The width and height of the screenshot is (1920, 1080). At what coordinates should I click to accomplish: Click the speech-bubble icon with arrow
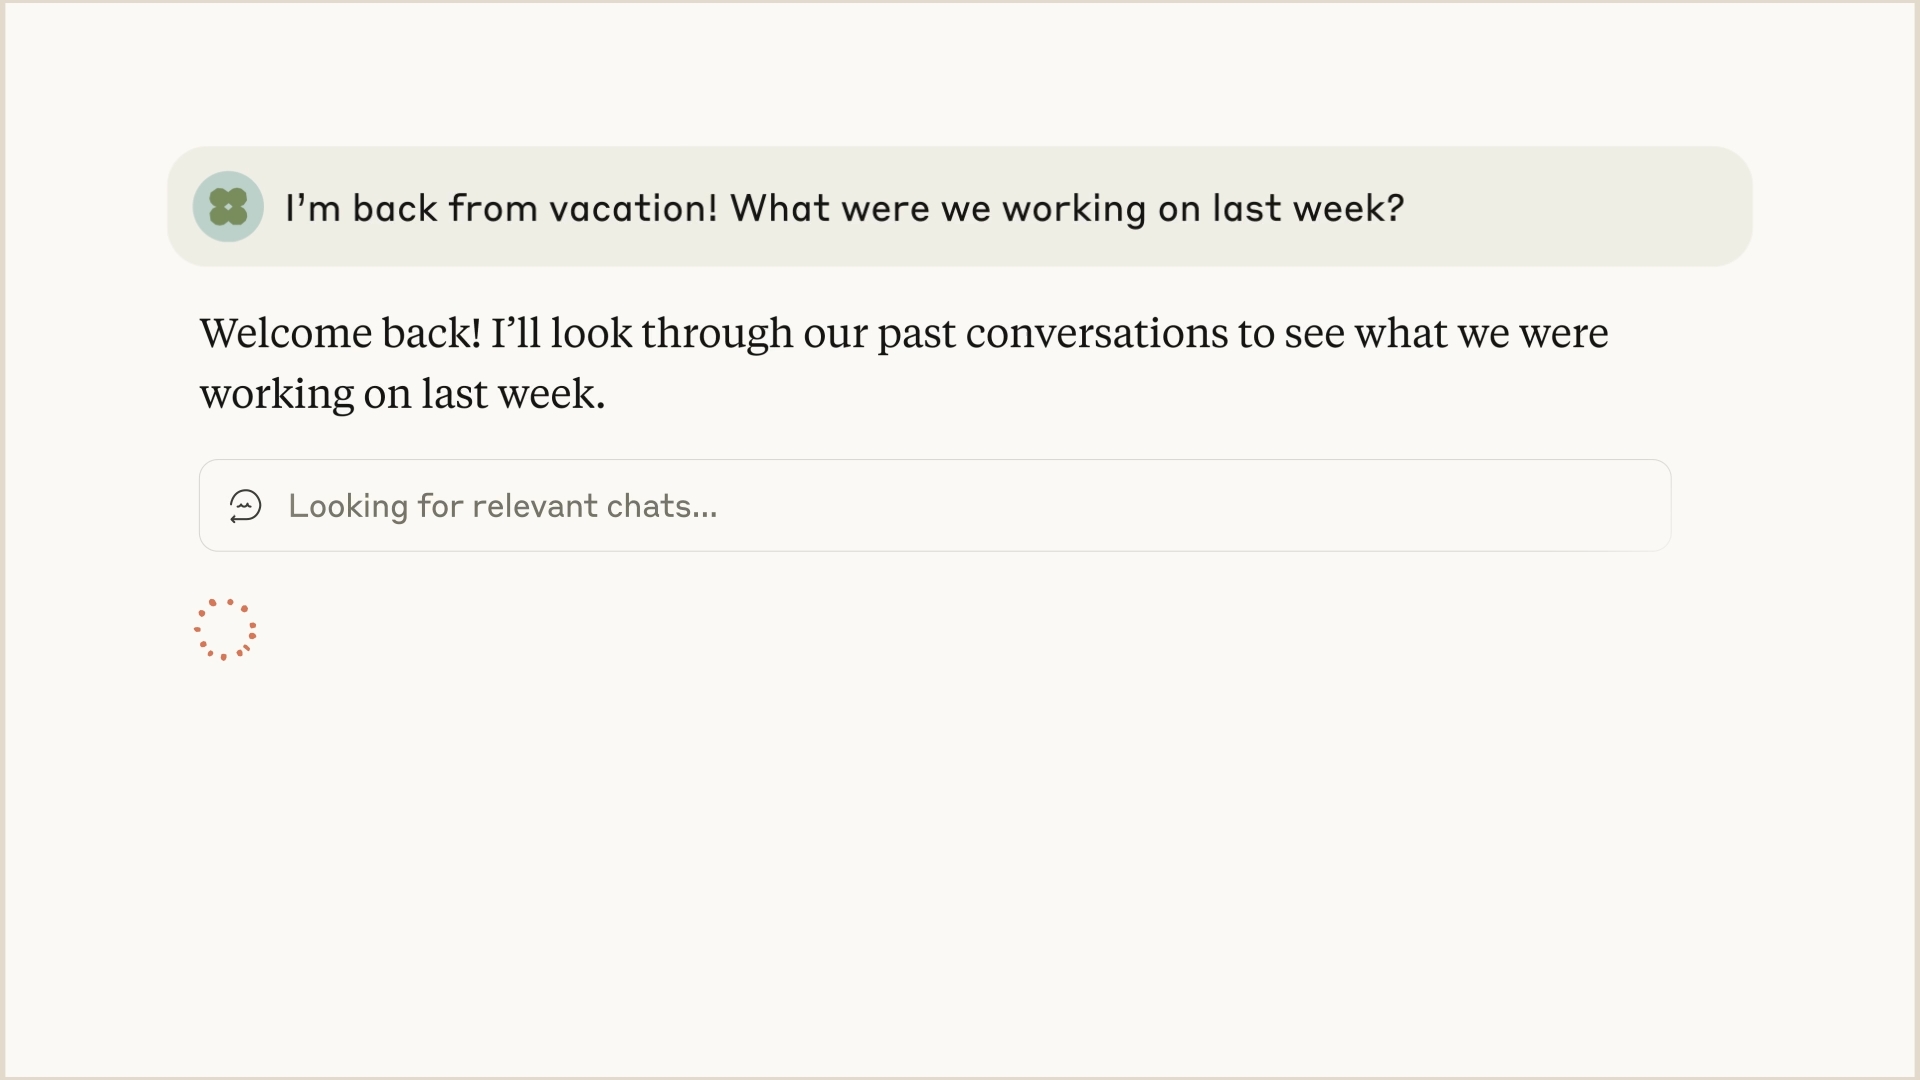245,506
